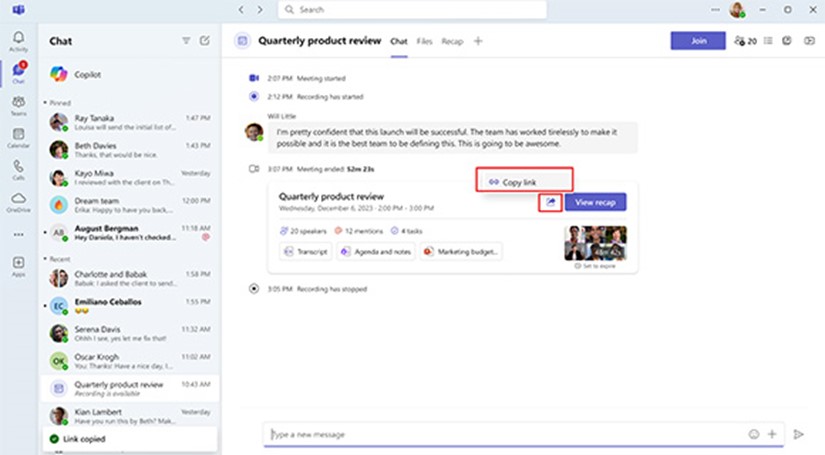Click the Microsoft Teams logo
The height and width of the screenshot is (455, 825).
[18, 10]
